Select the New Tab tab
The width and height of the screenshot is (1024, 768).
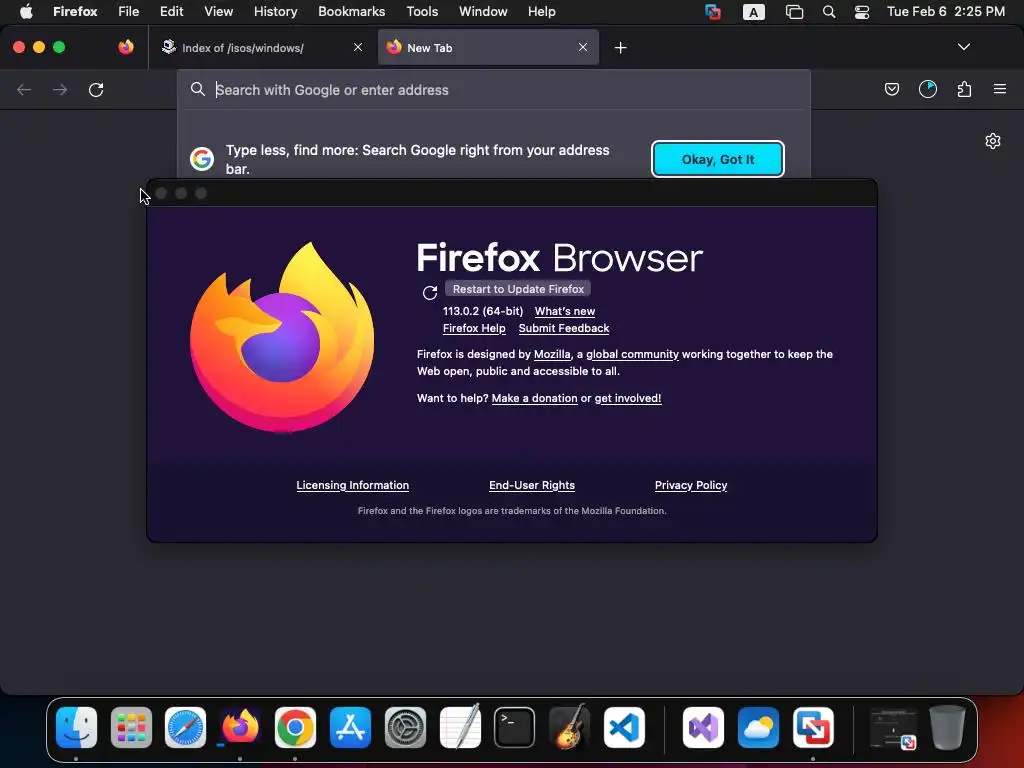tap(488, 48)
